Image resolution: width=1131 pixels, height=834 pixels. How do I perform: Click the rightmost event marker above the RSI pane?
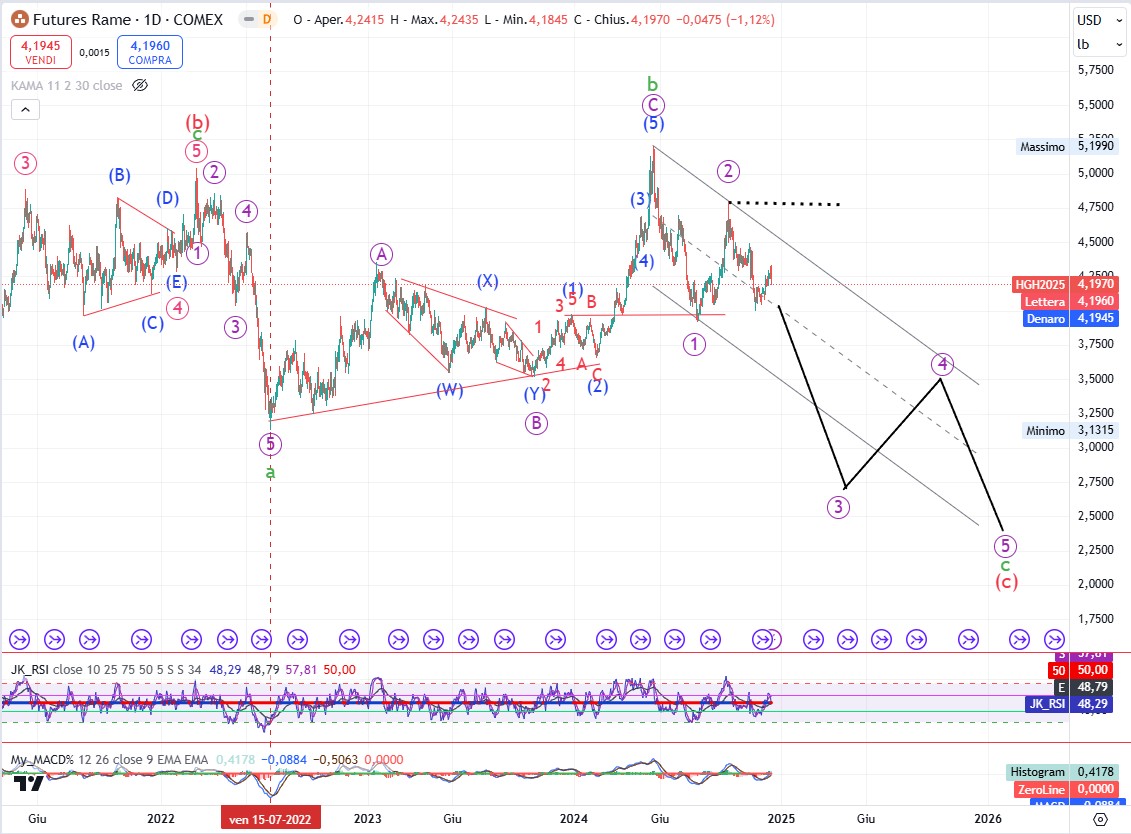pyautogui.click(x=1055, y=639)
